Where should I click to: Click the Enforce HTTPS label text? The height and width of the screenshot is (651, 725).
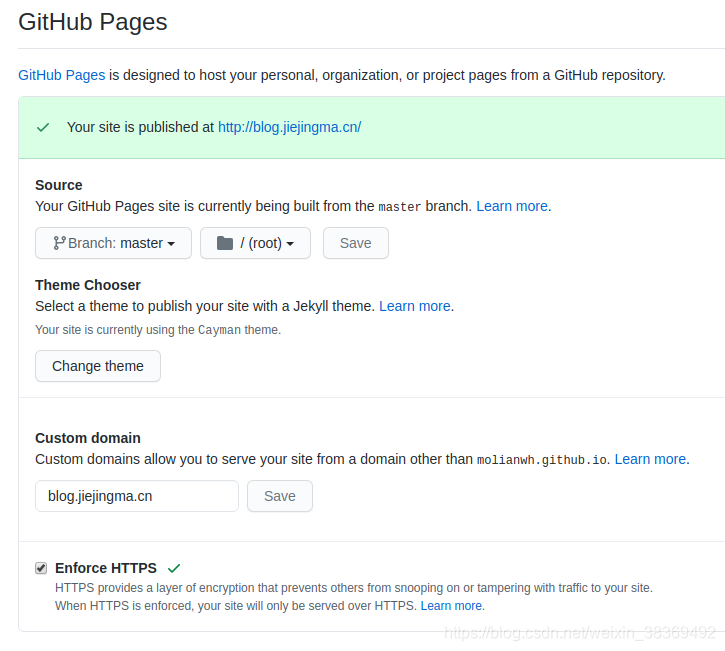click(x=106, y=568)
